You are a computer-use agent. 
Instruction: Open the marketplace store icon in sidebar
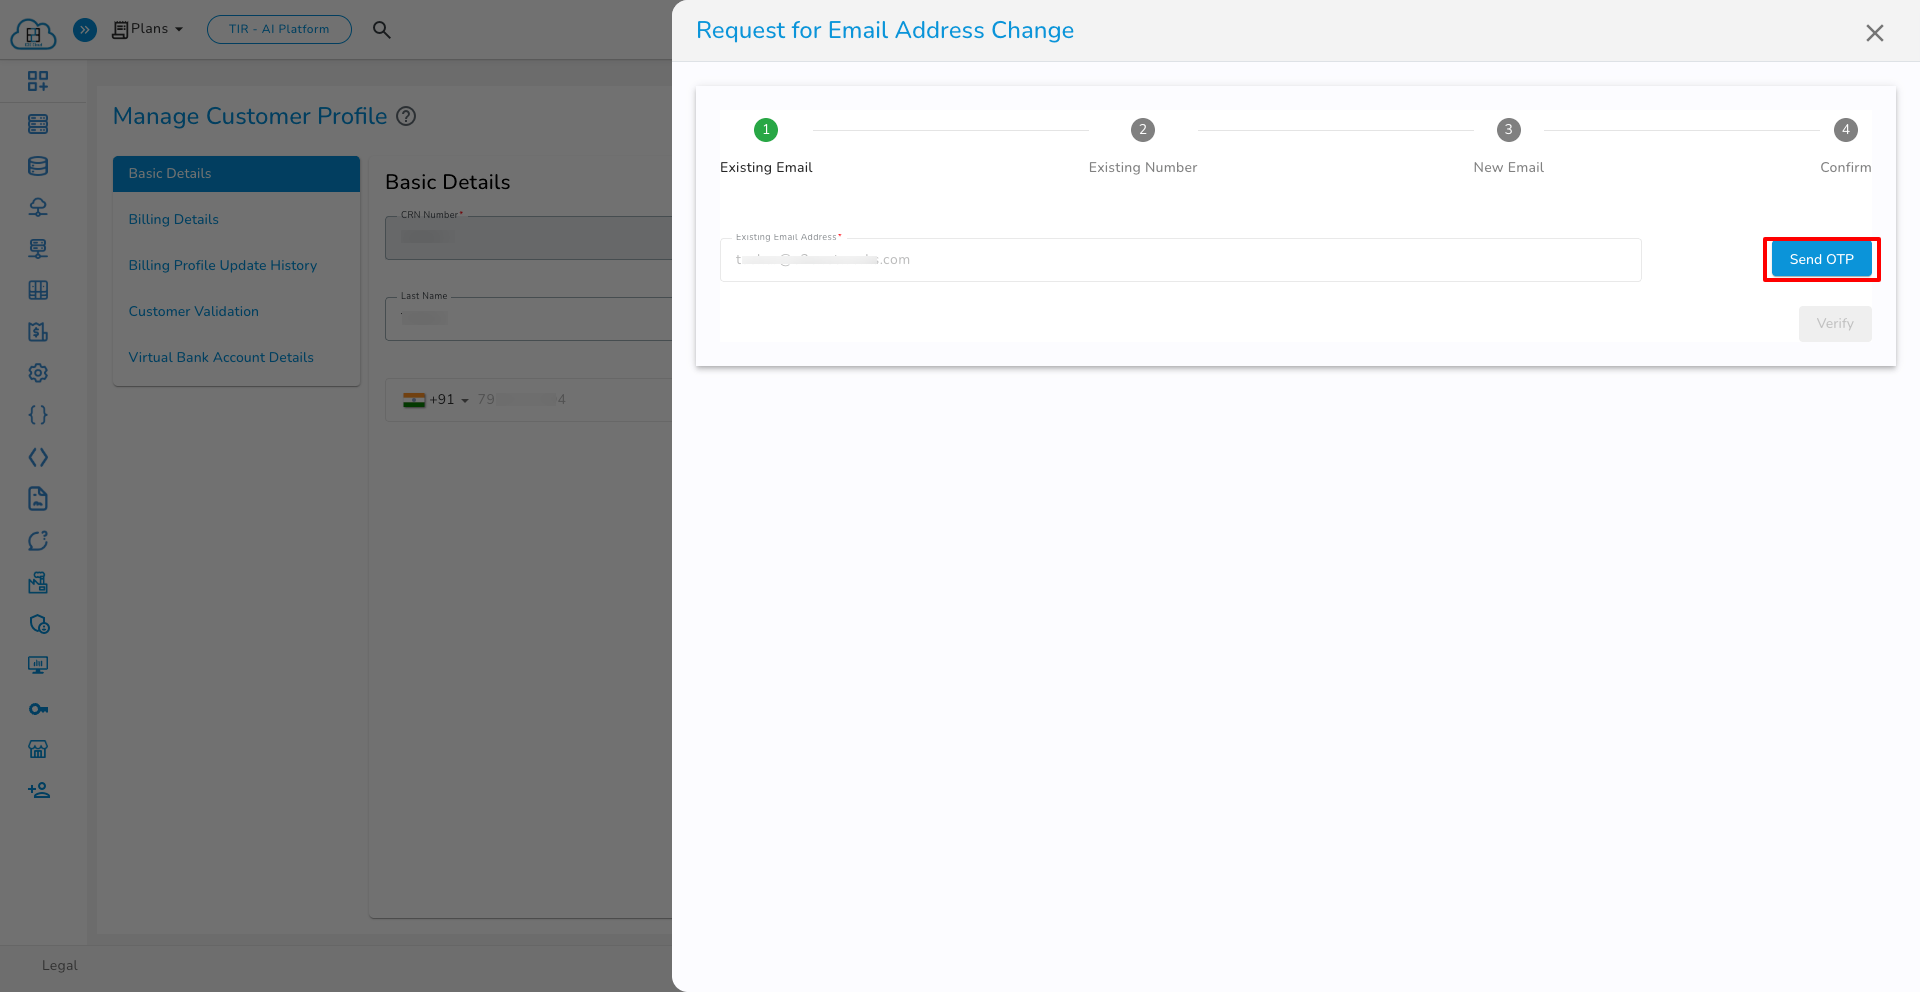[38, 749]
